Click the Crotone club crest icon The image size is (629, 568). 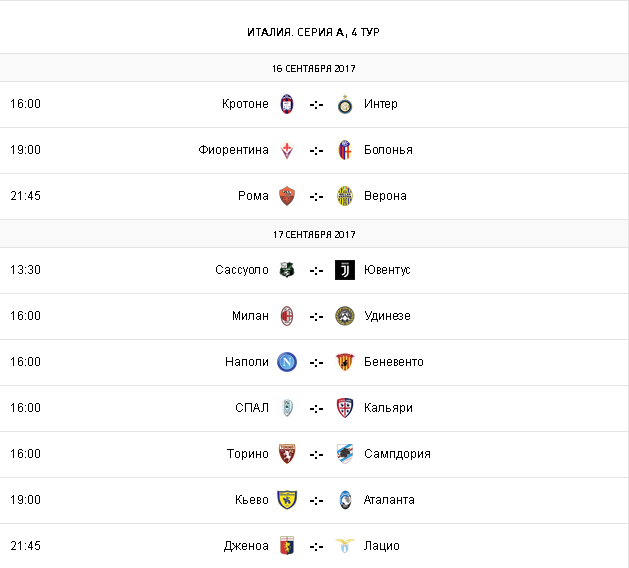click(x=287, y=104)
